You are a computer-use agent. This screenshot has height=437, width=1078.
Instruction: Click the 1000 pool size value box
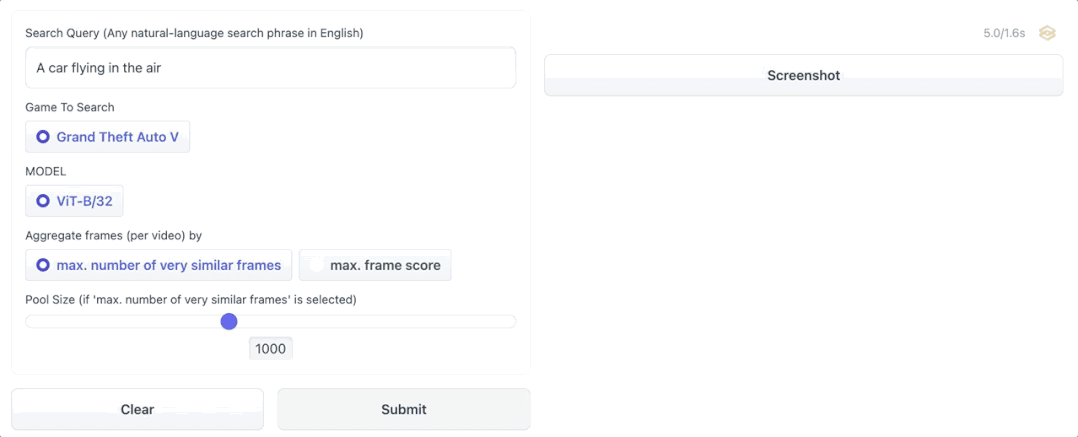(x=270, y=348)
